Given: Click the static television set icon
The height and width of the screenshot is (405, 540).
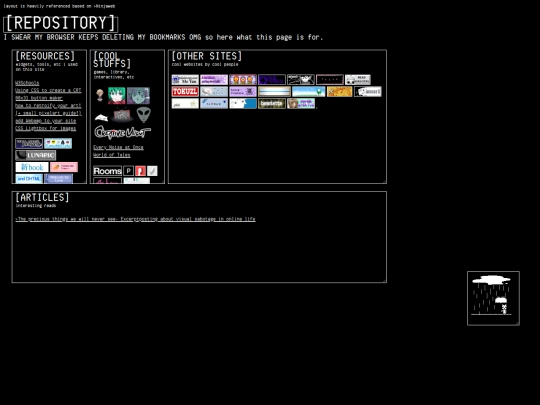Looking at the screenshot, I should coord(122,115).
